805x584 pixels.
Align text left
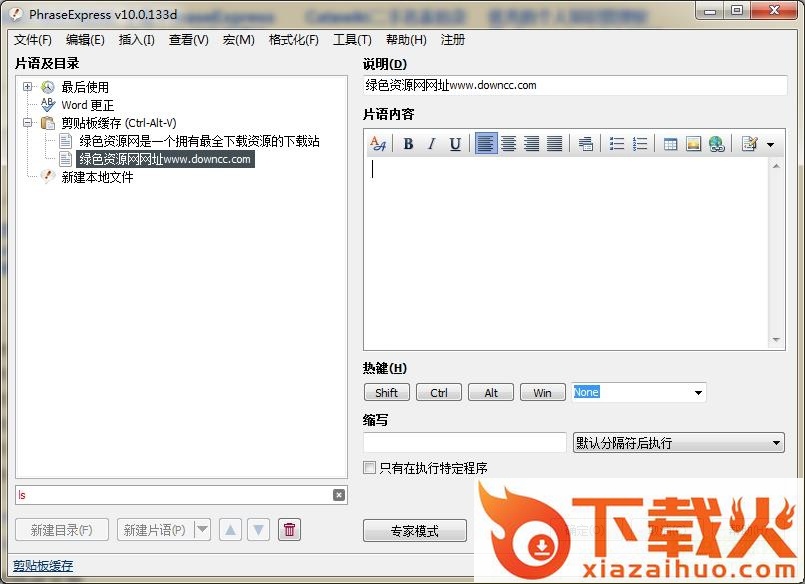pos(486,143)
